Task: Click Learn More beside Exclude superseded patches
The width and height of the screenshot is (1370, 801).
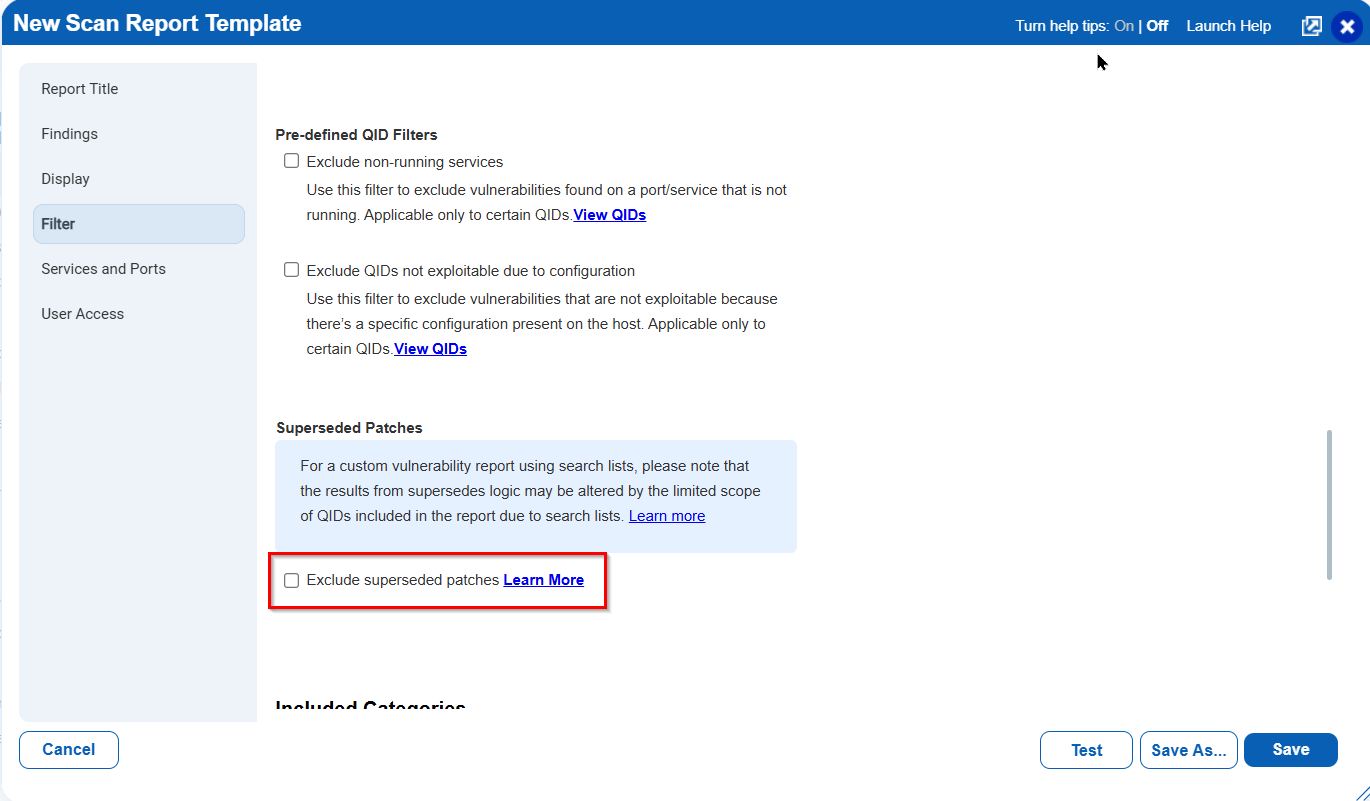Action: point(543,580)
